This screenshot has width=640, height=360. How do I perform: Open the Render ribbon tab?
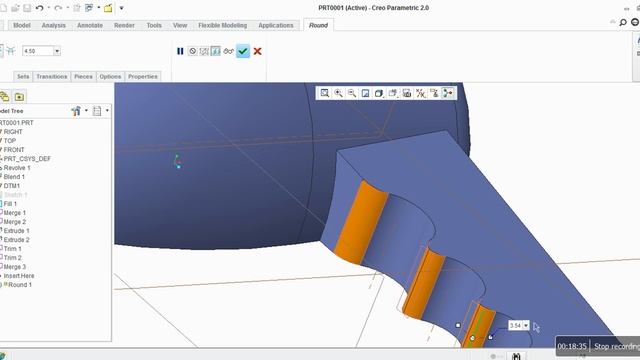tap(124, 25)
